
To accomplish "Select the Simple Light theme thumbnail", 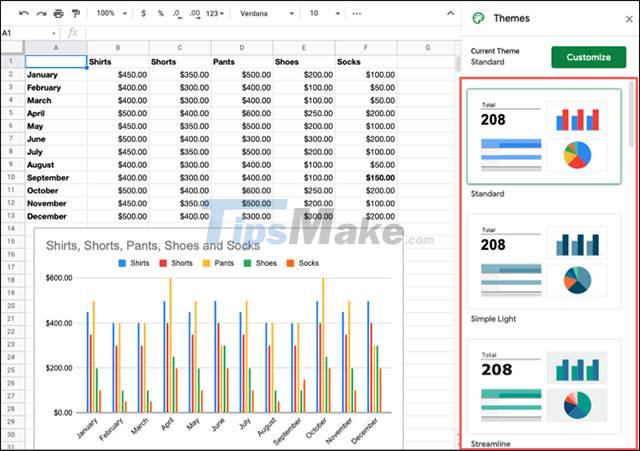I will click(x=544, y=261).
